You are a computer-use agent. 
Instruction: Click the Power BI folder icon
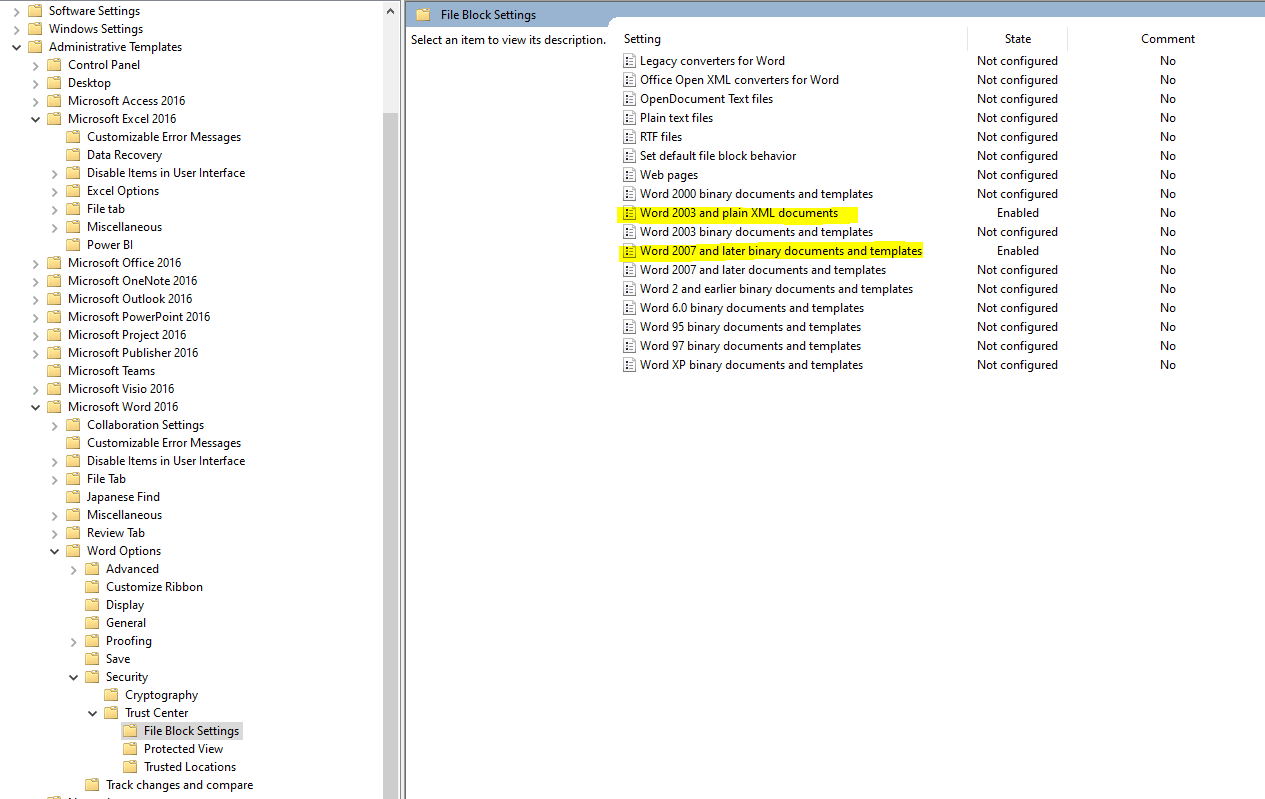tap(73, 245)
